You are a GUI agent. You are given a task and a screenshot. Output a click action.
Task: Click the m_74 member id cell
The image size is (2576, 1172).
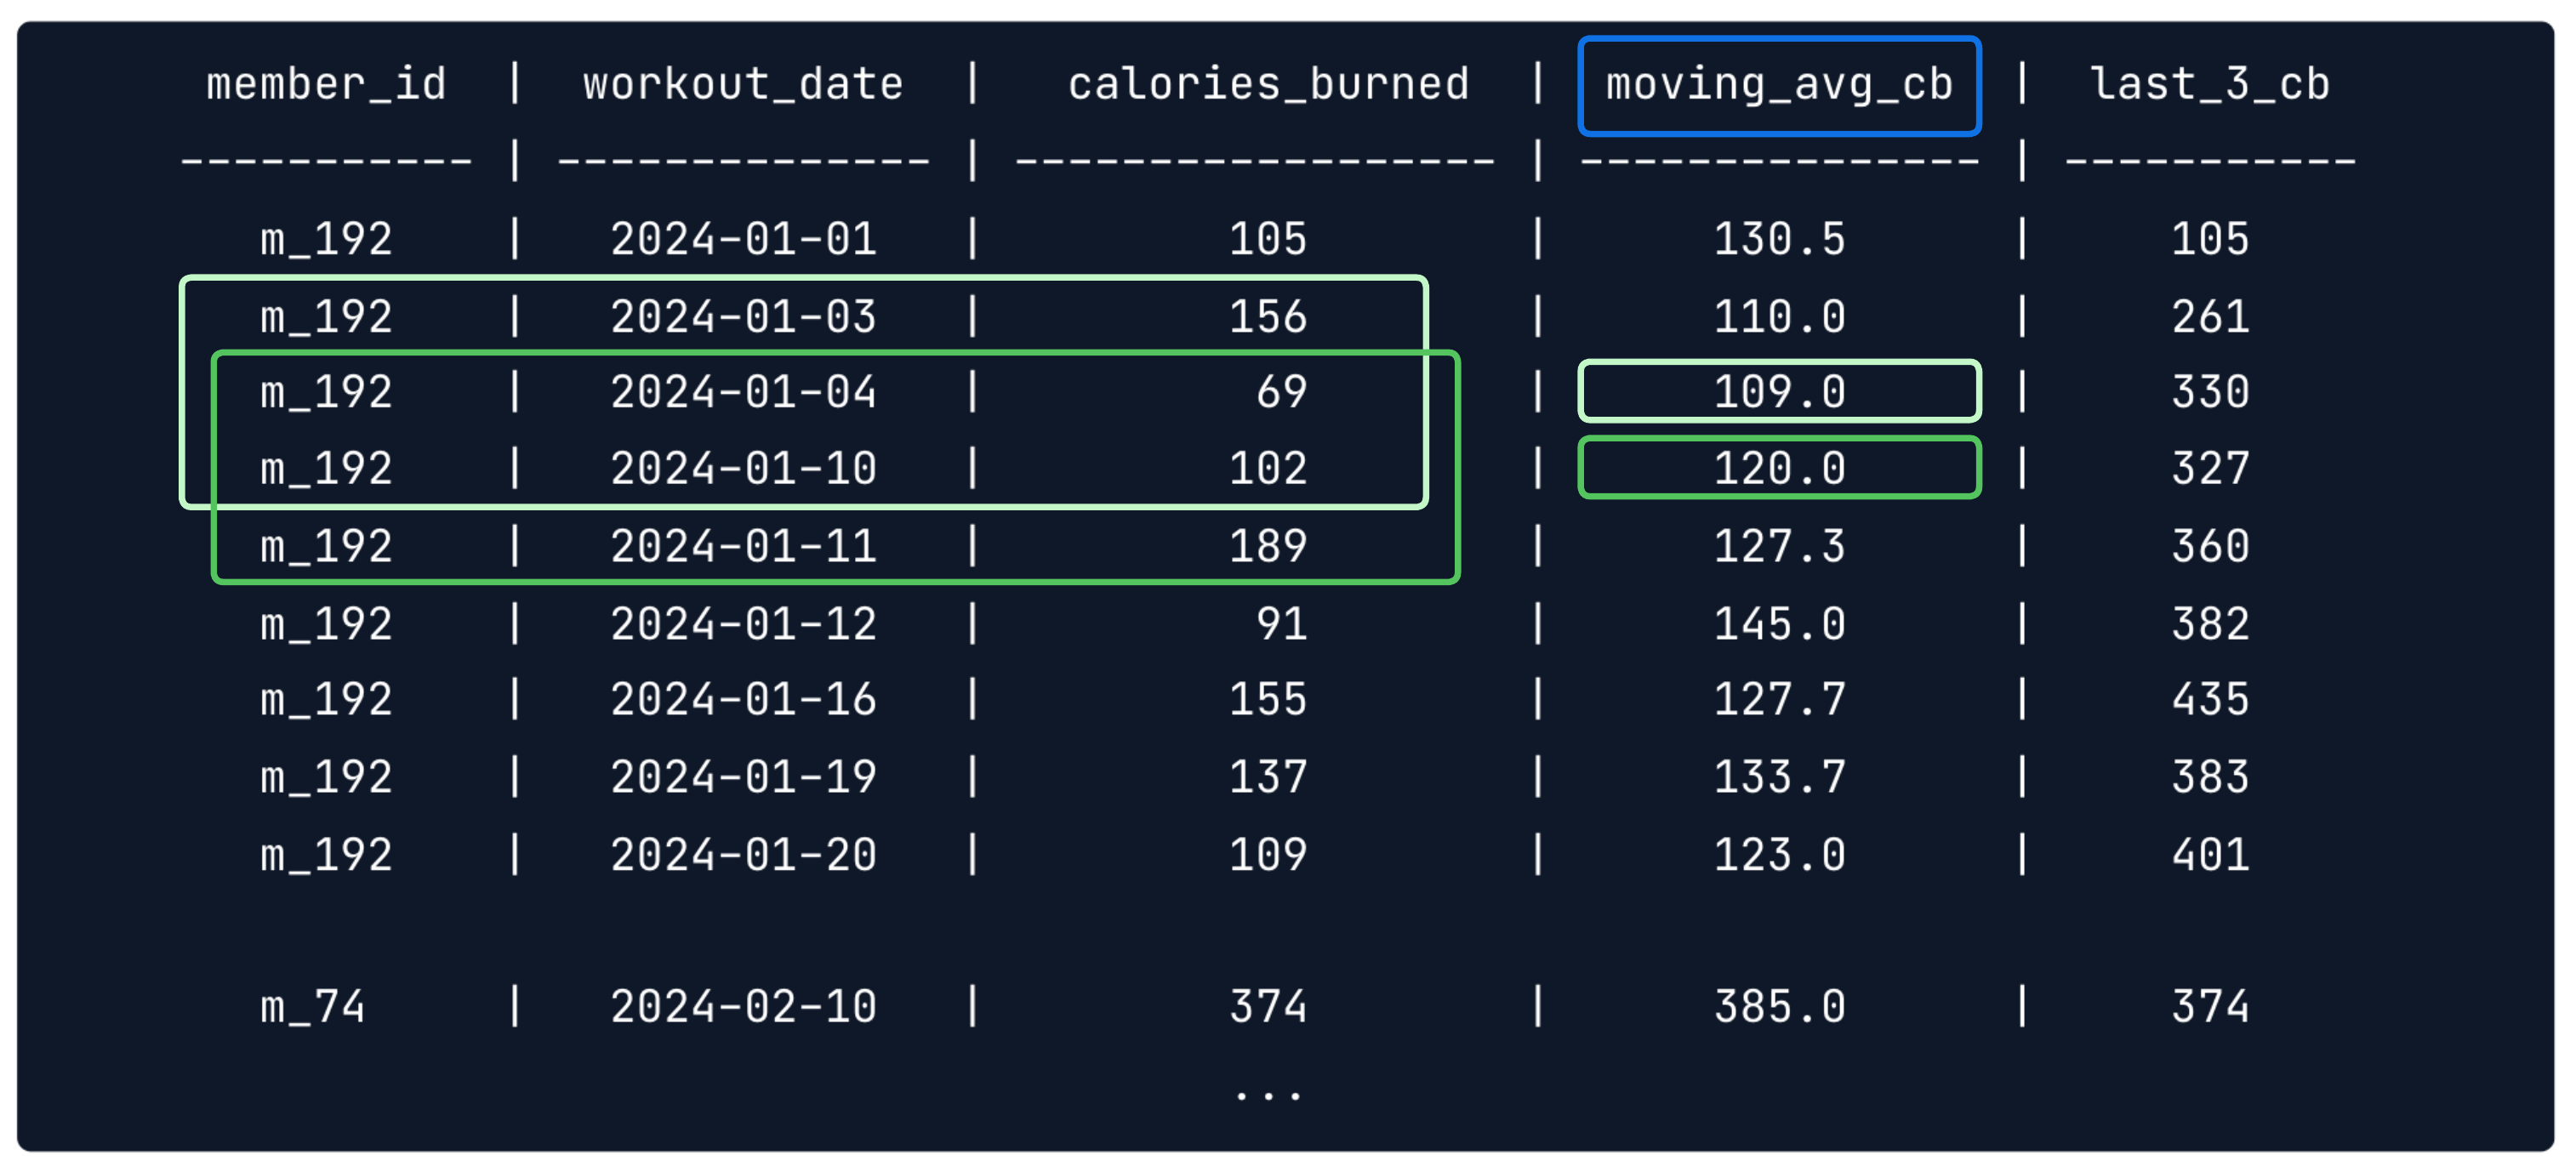(x=312, y=1007)
